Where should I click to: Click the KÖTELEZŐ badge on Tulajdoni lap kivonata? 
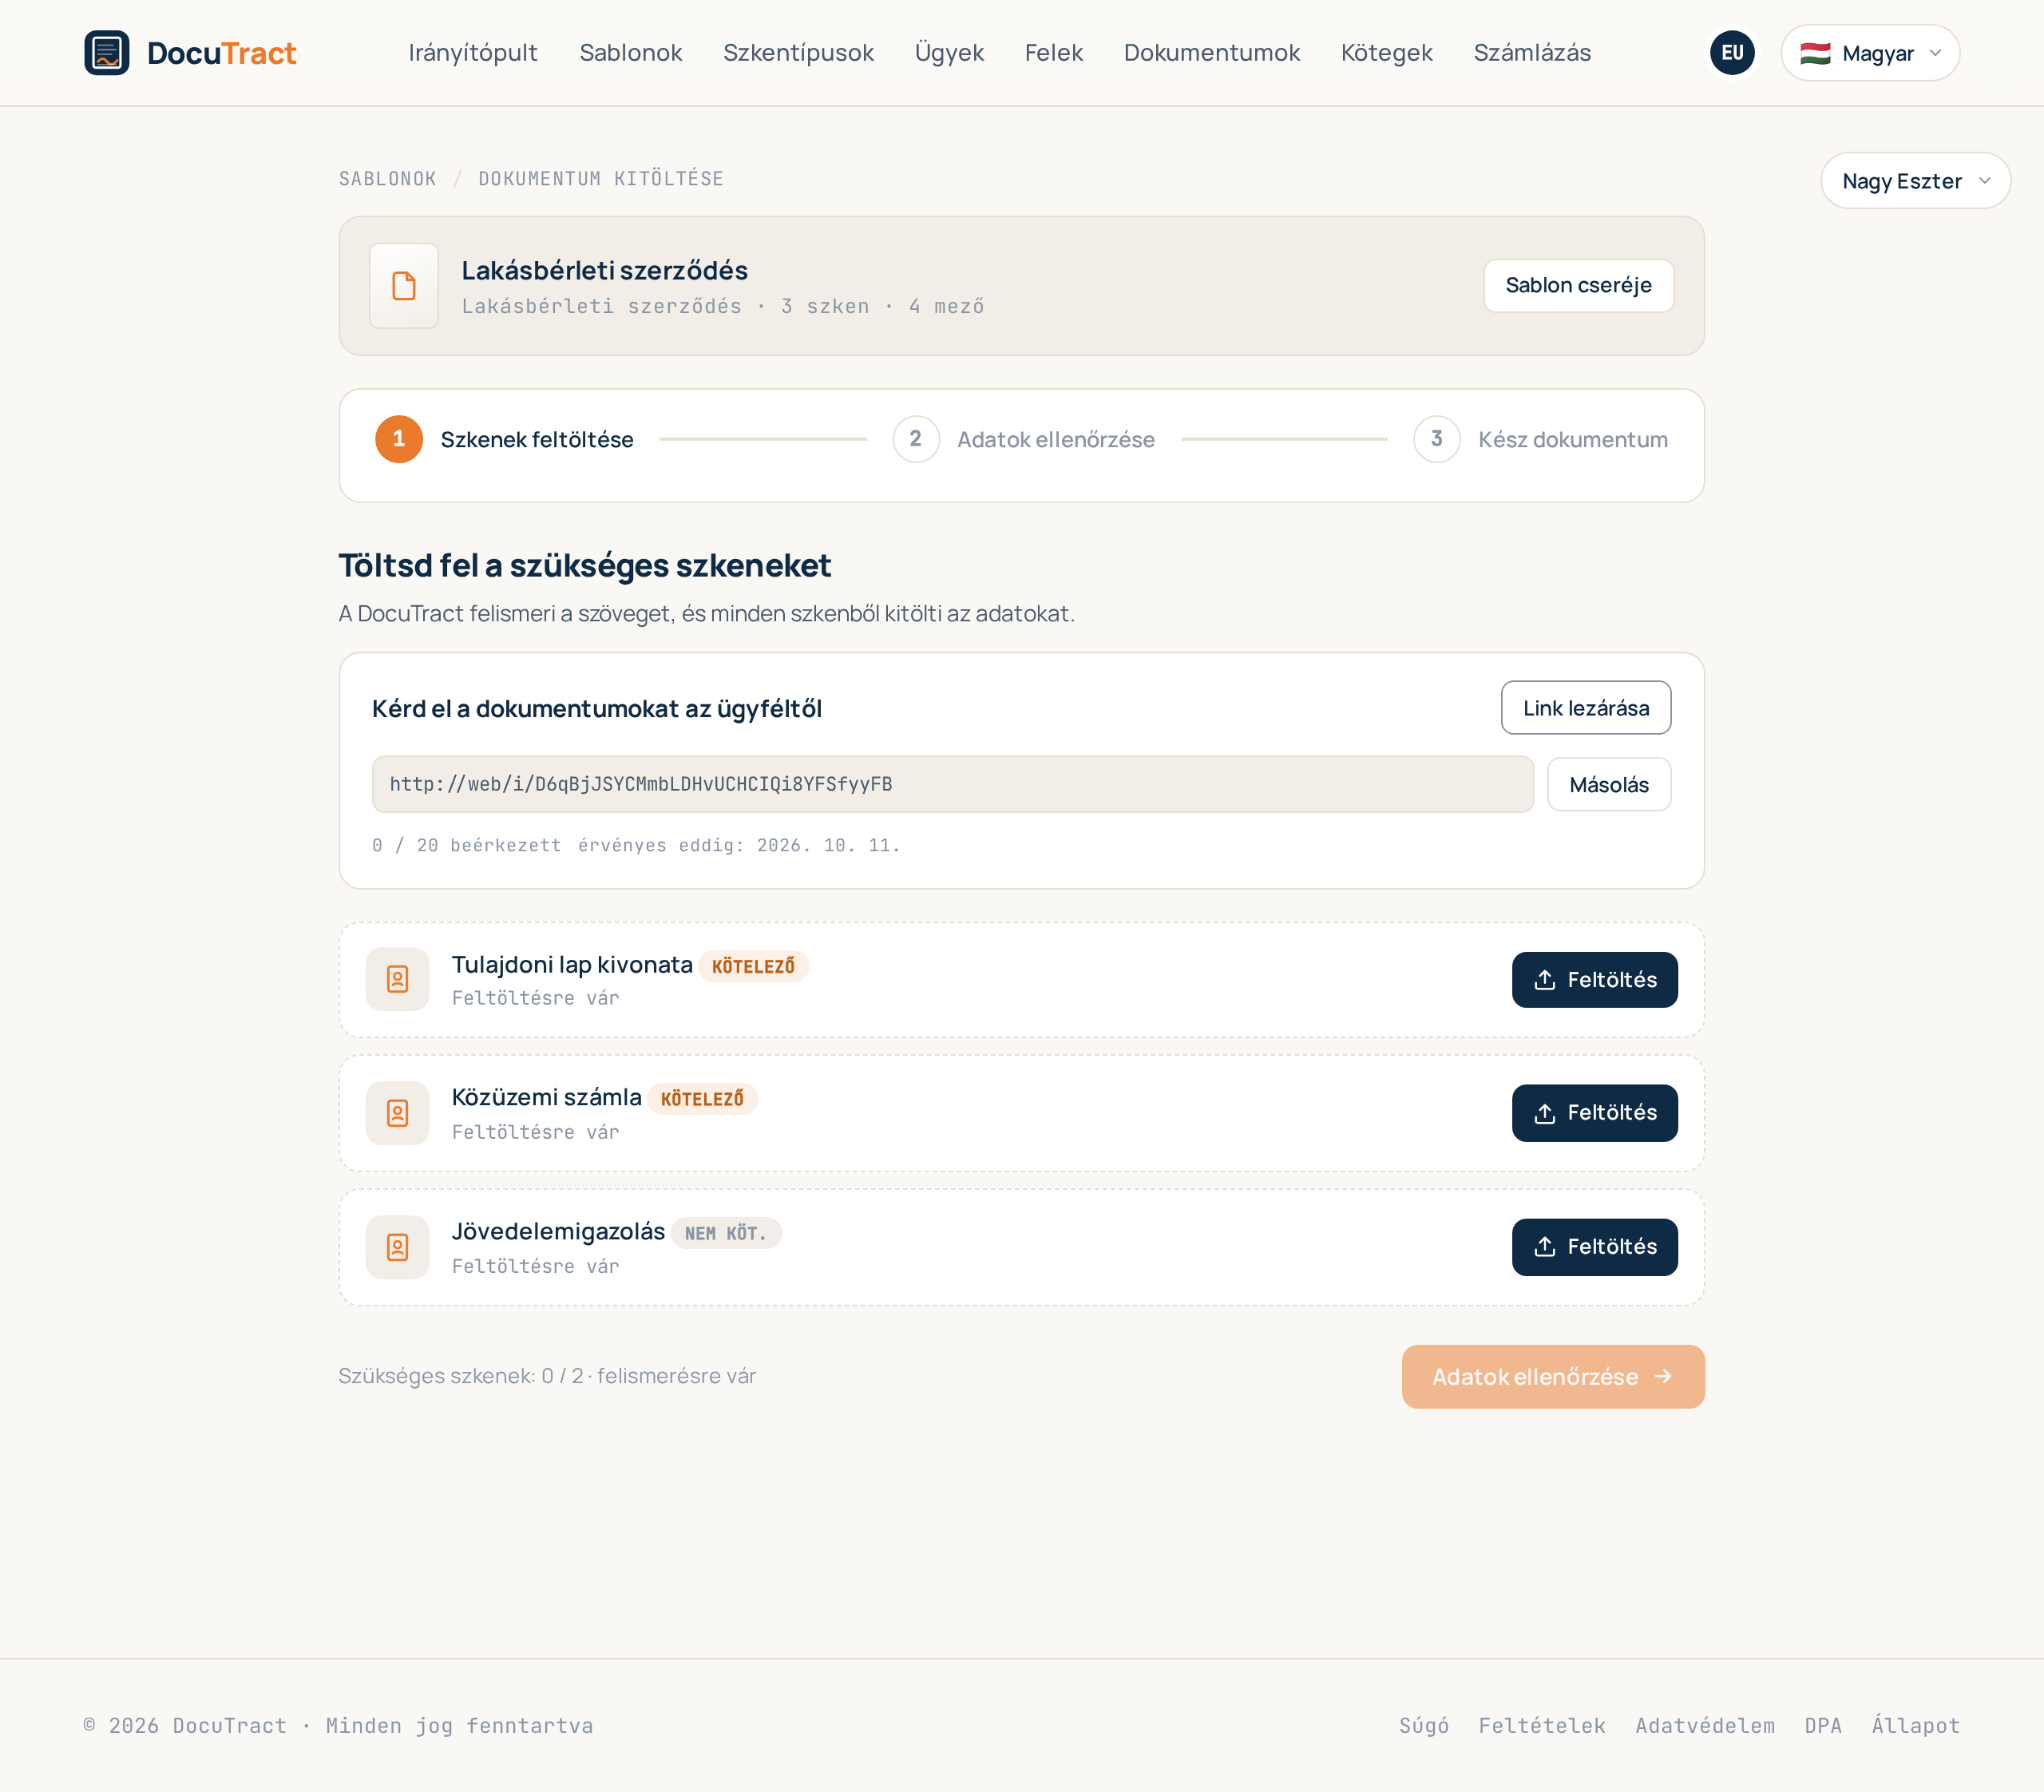click(x=753, y=967)
